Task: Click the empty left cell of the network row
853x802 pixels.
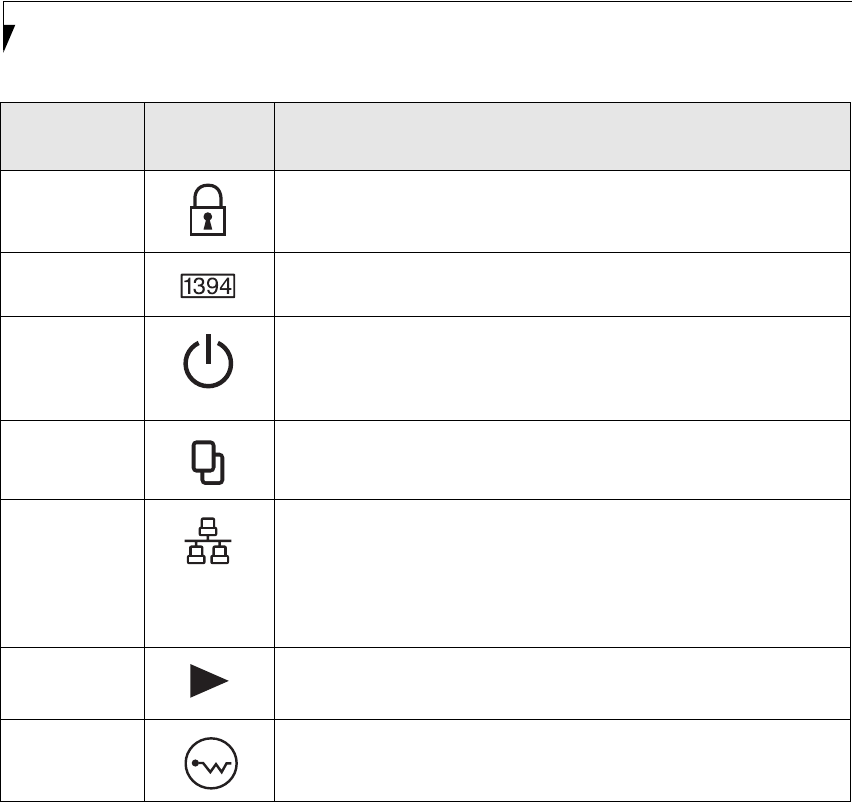Action: (72, 573)
